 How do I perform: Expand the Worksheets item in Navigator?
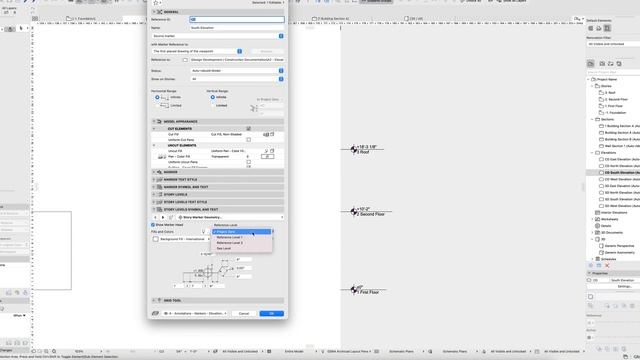(x=592, y=219)
